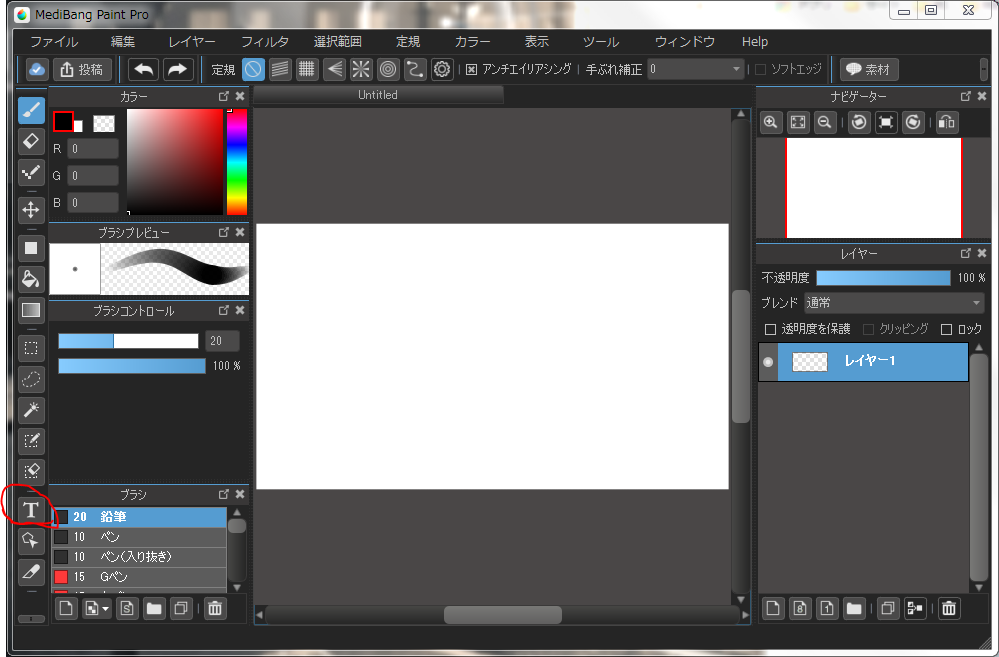
Task: Undock the ナビゲーター panel
Action: [966, 96]
